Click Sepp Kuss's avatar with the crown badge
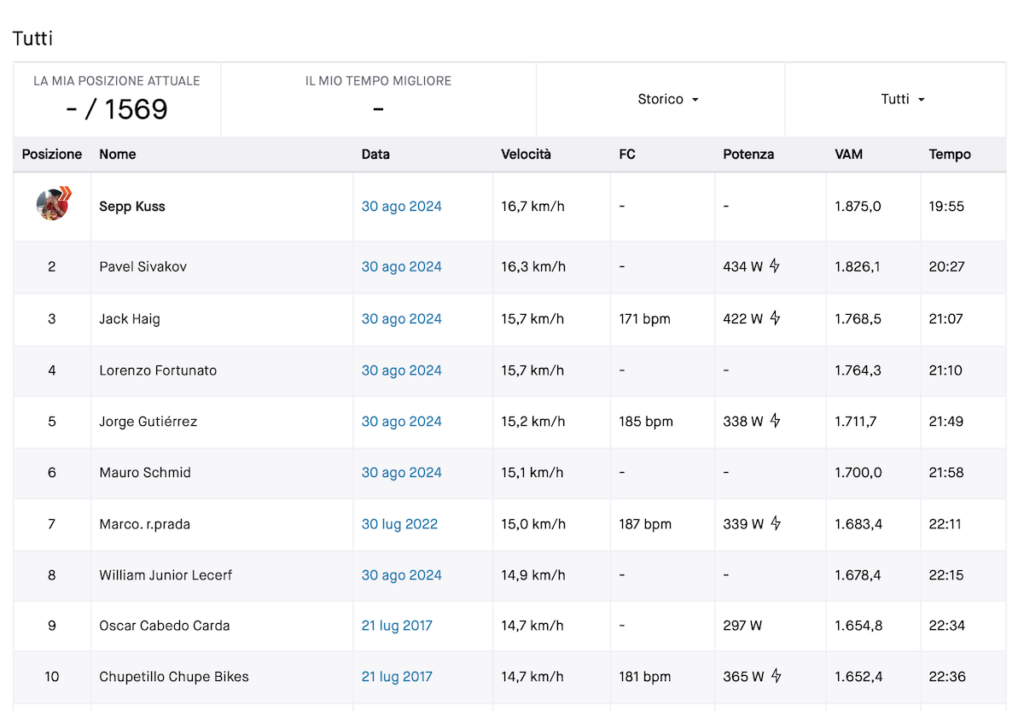The image size is (1024, 711). (54, 204)
